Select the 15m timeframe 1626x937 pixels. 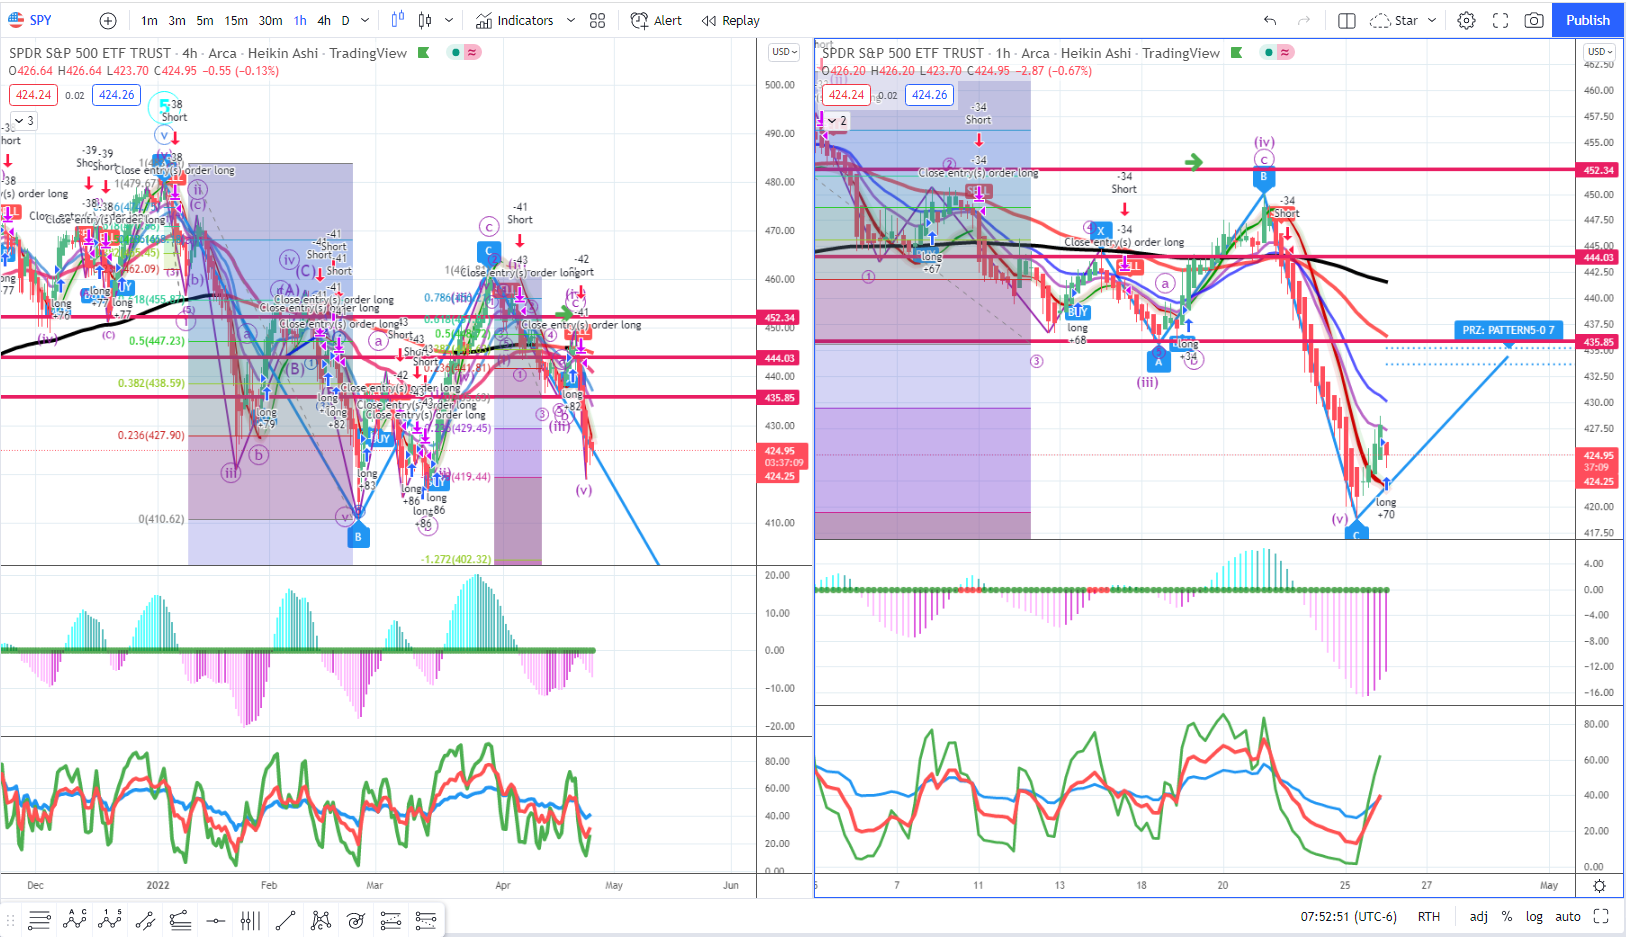click(236, 20)
